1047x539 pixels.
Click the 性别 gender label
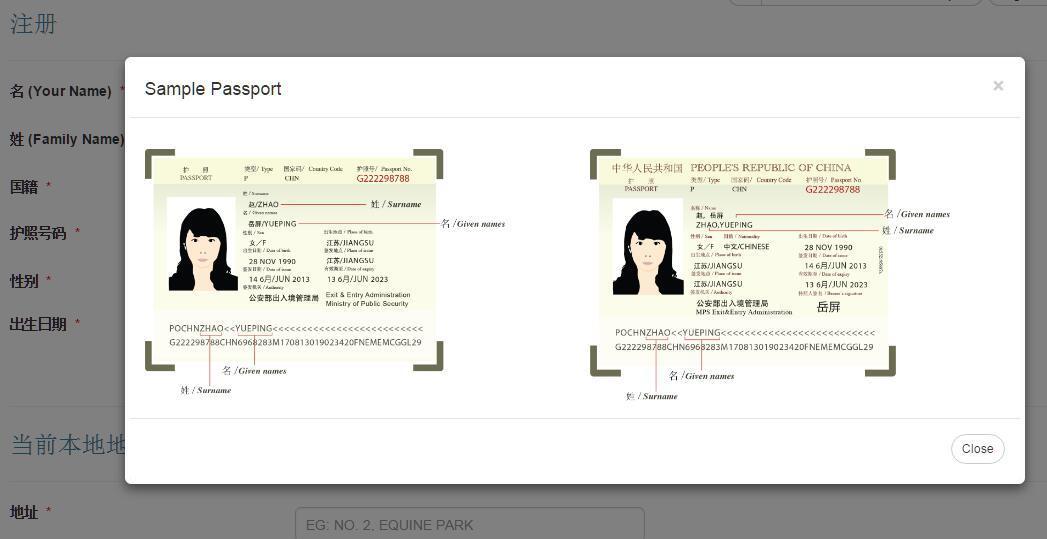(24, 281)
